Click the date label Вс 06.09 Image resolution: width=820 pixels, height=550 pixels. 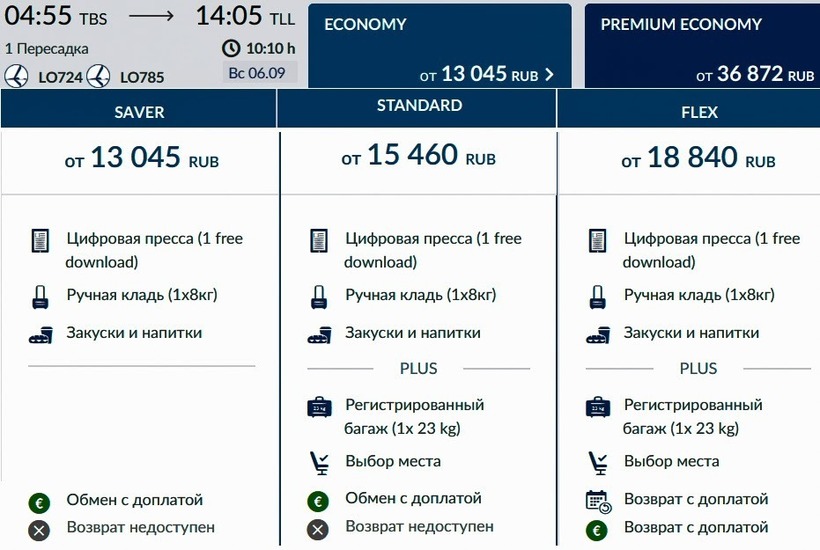(x=257, y=73)
